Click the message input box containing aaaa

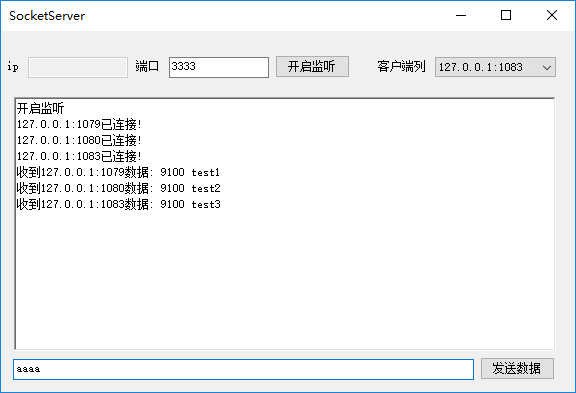tap(244, 369)
